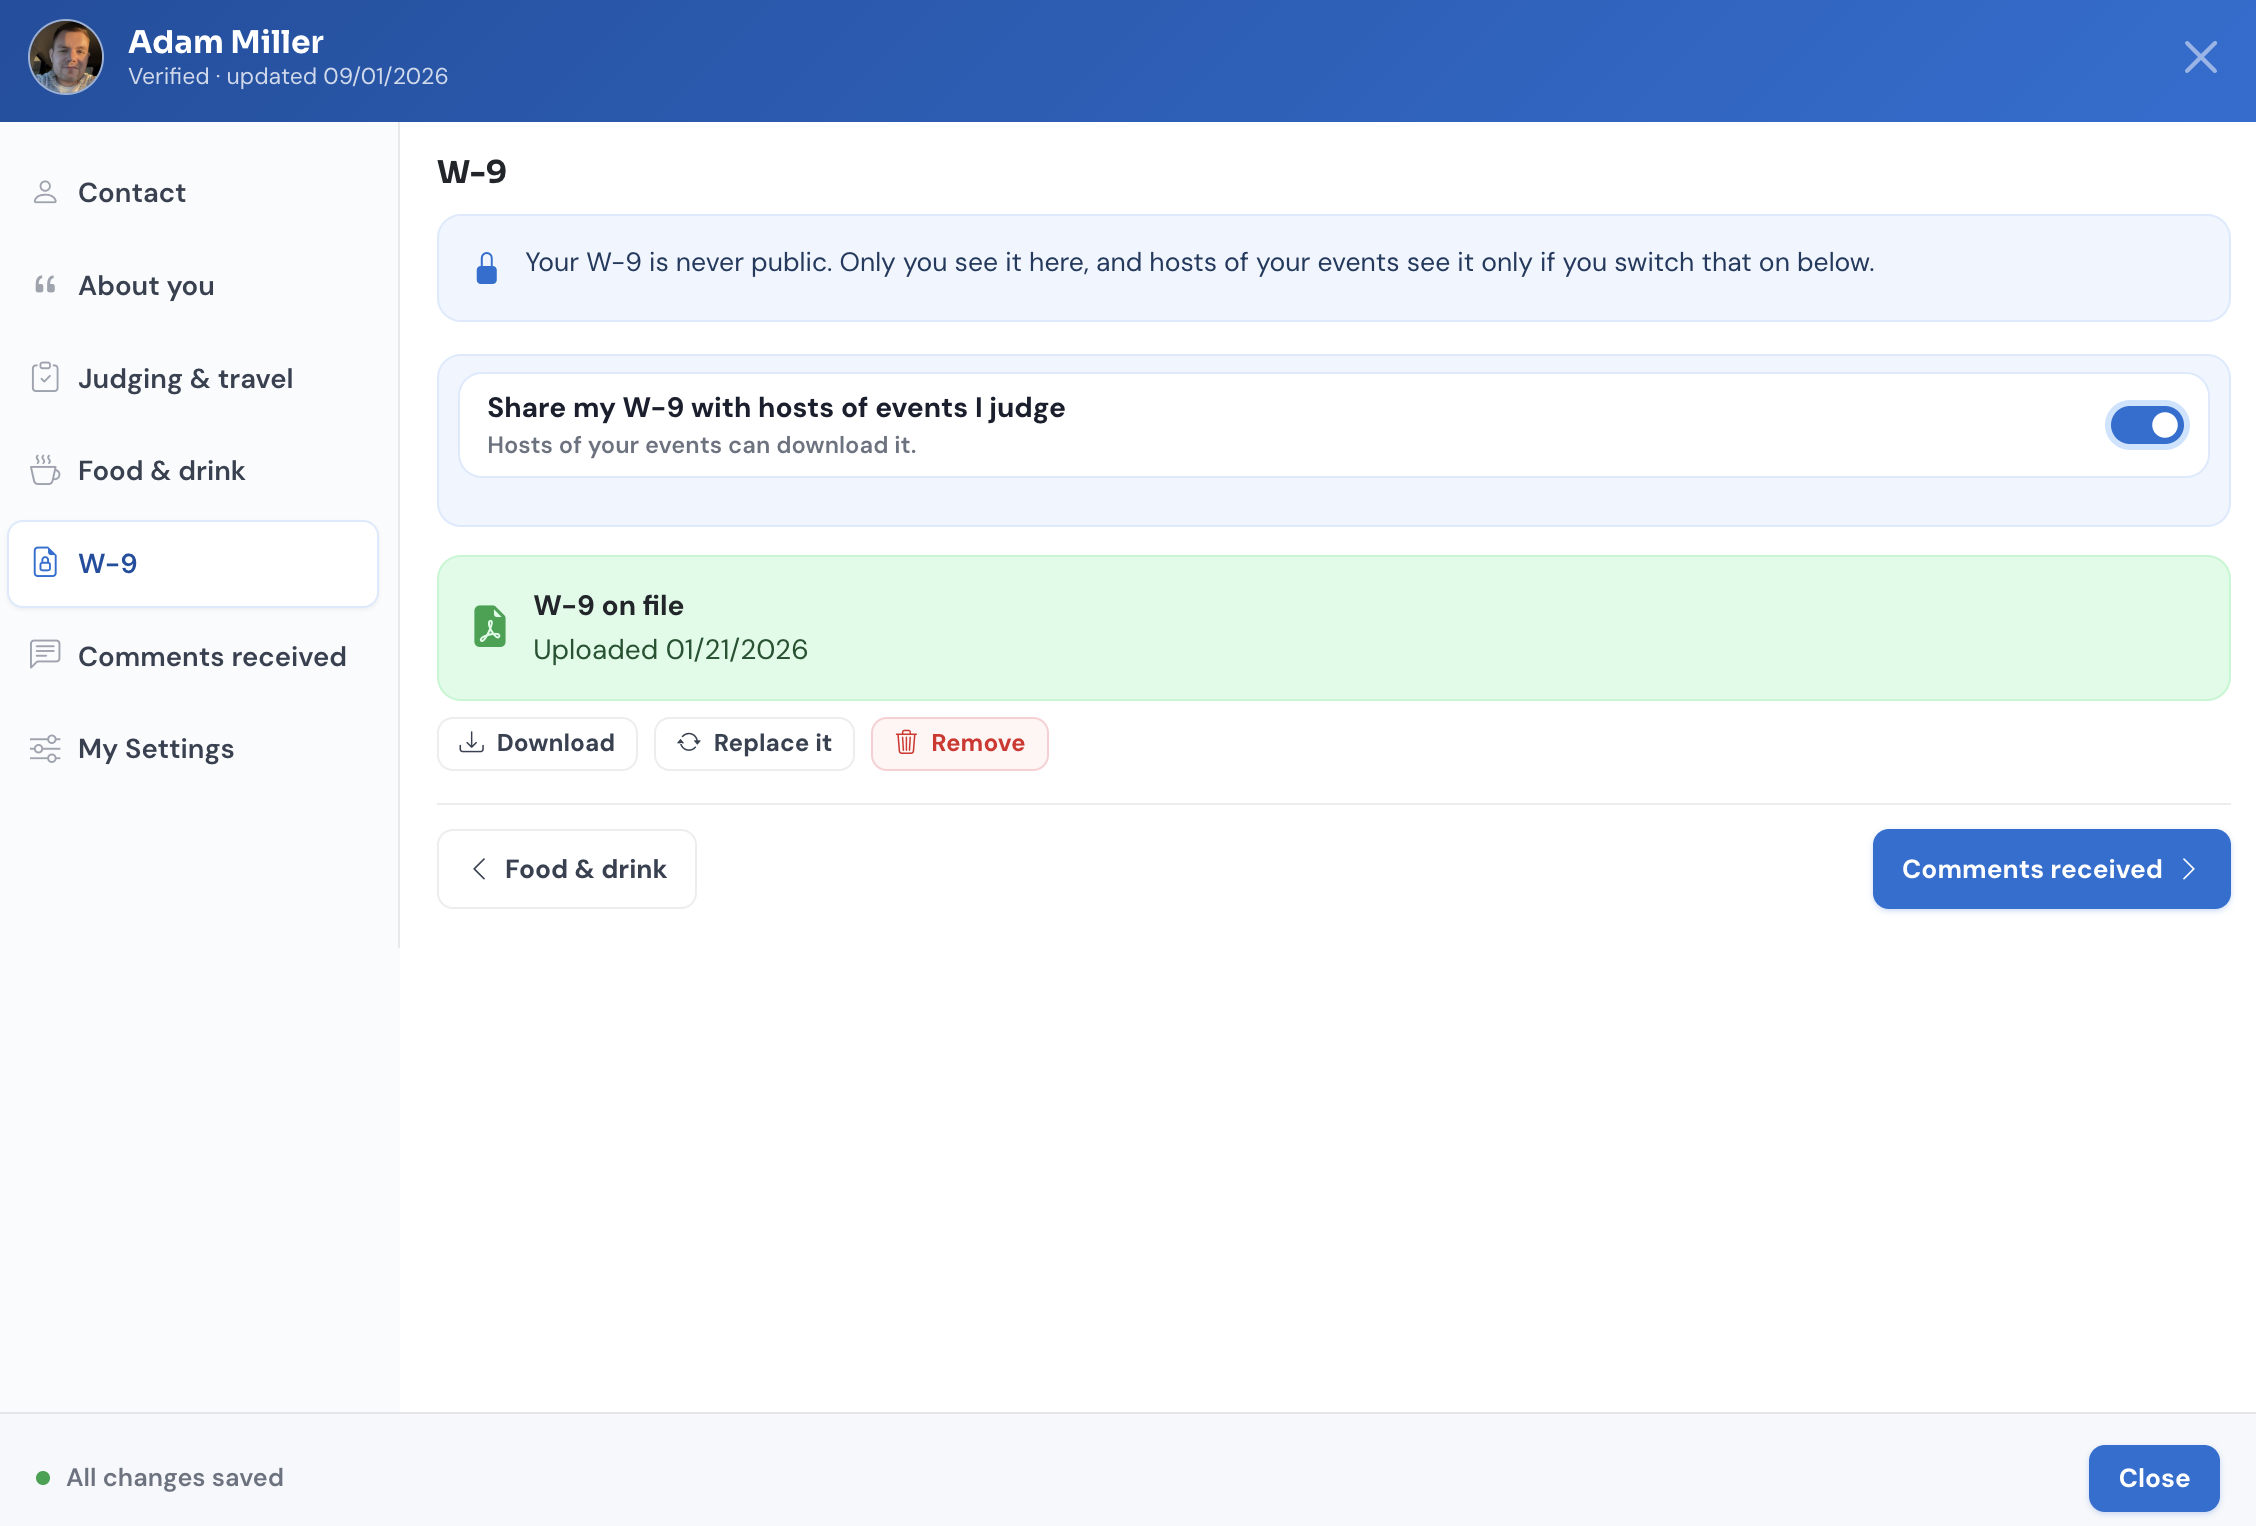Image resolution: width=2256 pixels, height=1526 pixels.
Task: Click the red trash icon on Remove
Action: [x=906, y=742]
